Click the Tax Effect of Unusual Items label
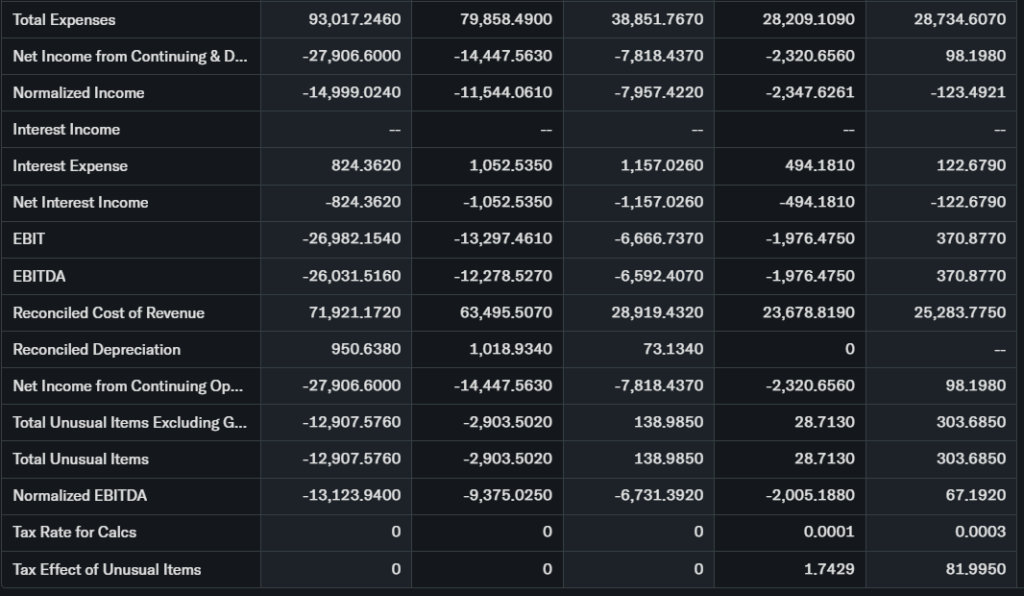Screen dimensions: 1024x596 [107, 569]
